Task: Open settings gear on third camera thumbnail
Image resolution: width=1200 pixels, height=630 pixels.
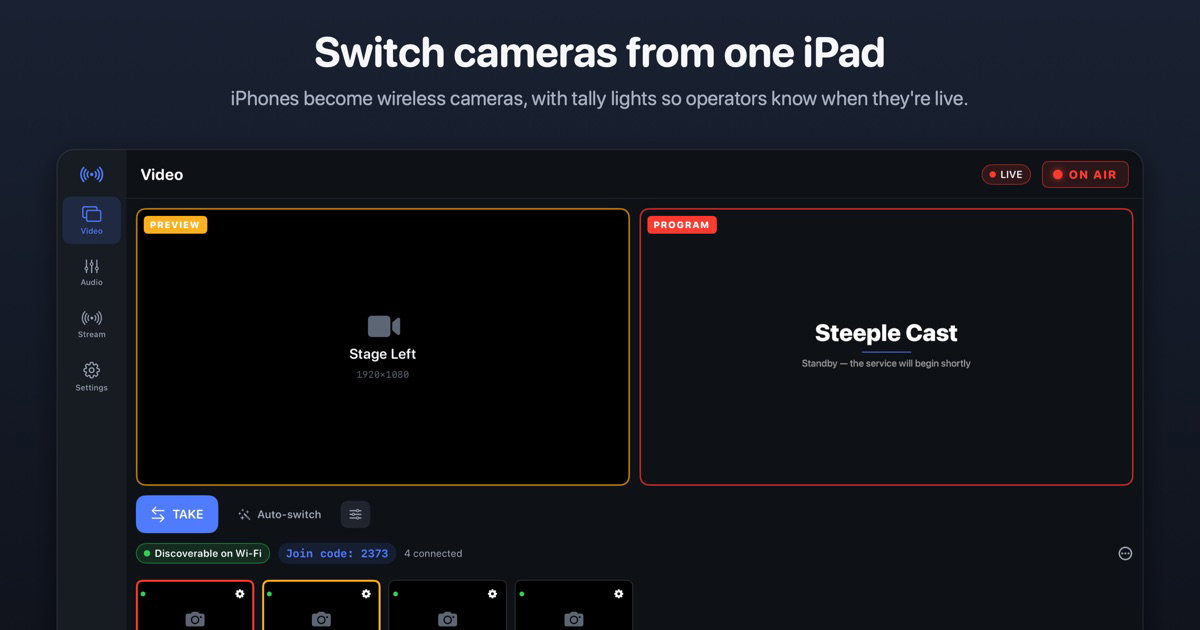Action: (492, 594)
